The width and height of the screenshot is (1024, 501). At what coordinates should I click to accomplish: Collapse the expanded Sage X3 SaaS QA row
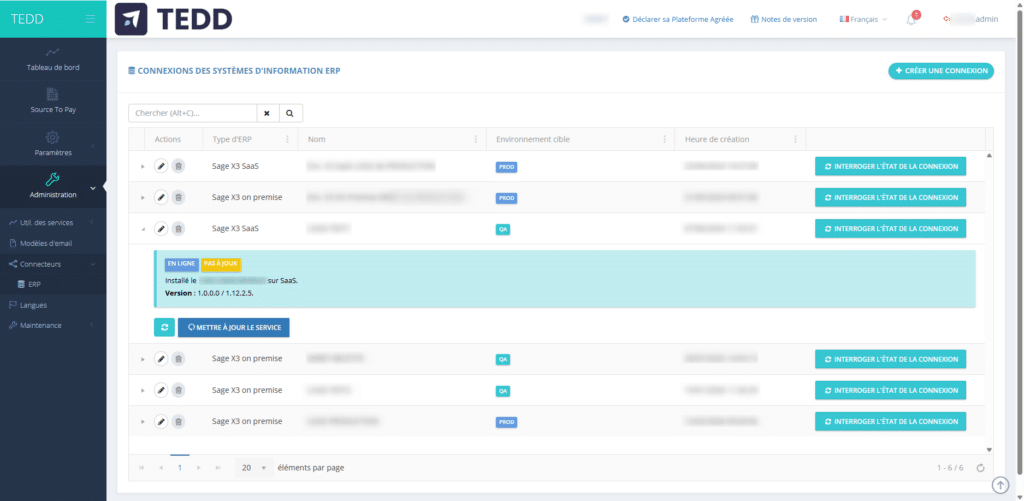(x=142, y=229)
